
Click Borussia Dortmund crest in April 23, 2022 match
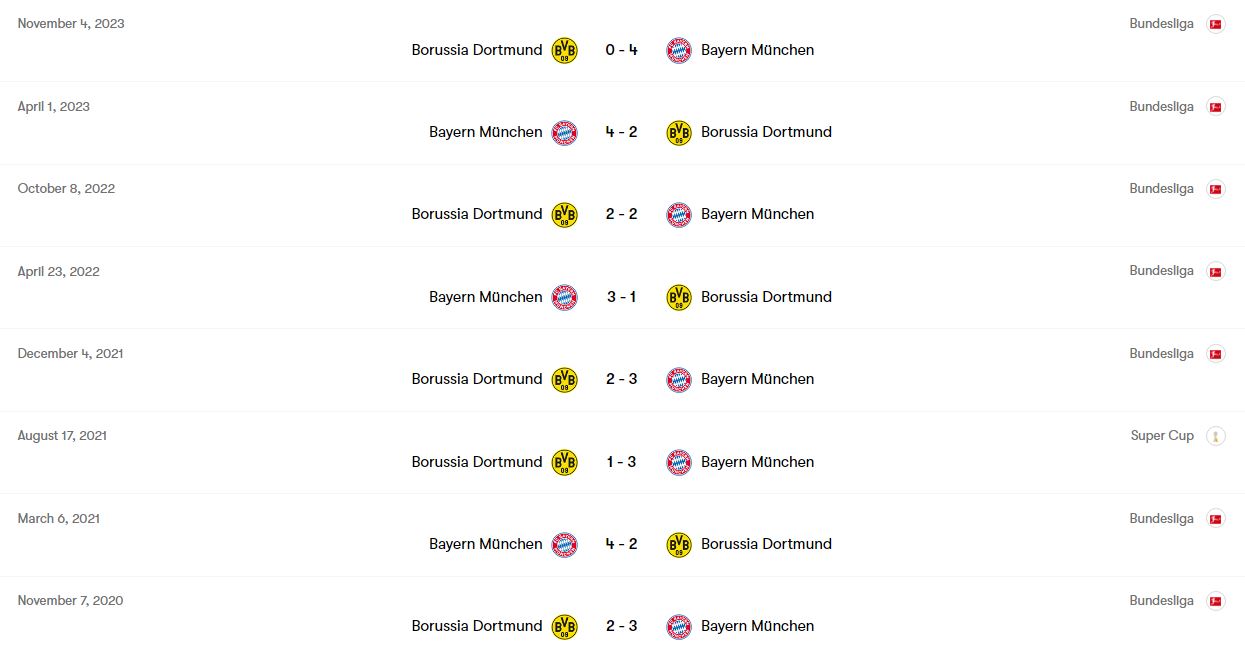click(x=679, y=297)
